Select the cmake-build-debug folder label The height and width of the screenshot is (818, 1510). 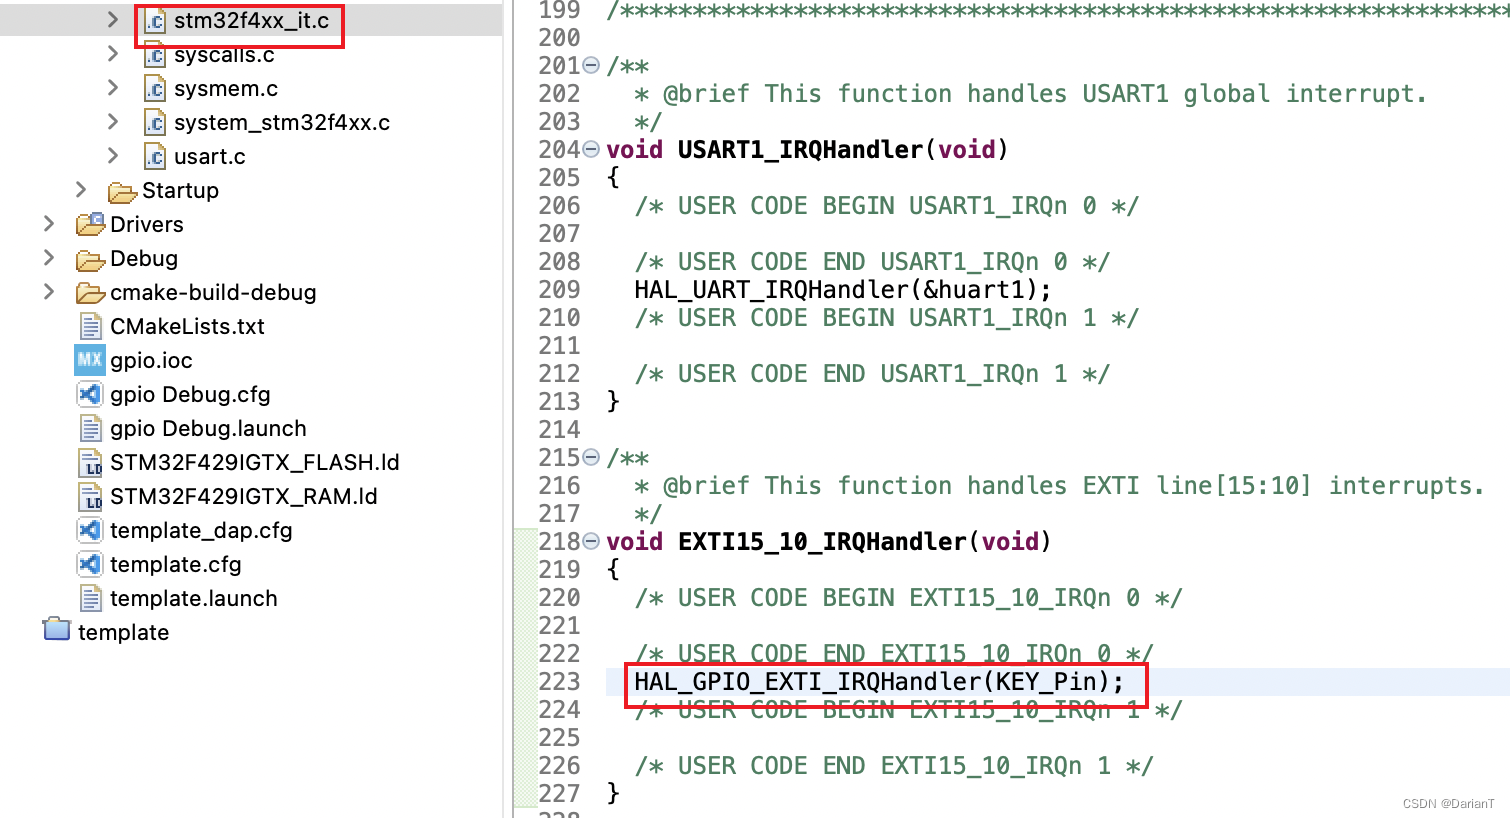click(x=213, y=293)
